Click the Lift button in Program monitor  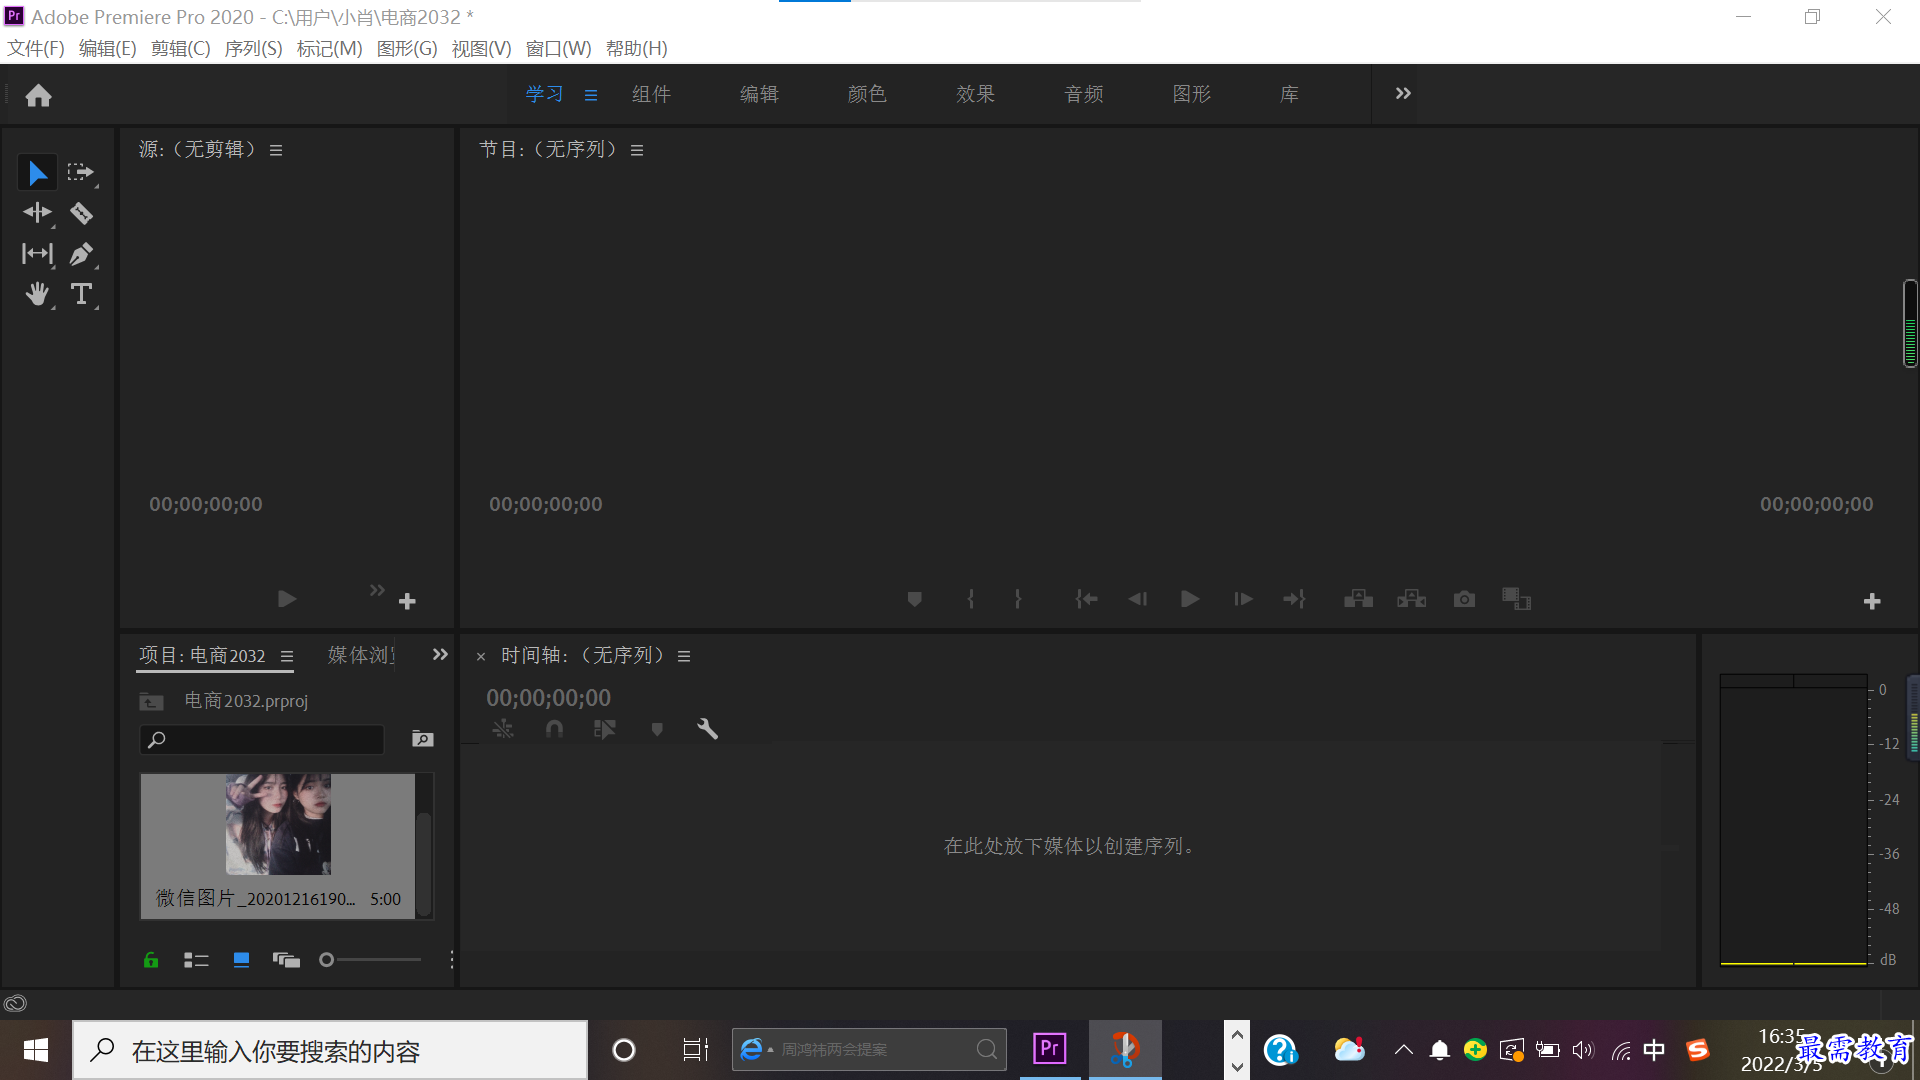(1358, 599)
